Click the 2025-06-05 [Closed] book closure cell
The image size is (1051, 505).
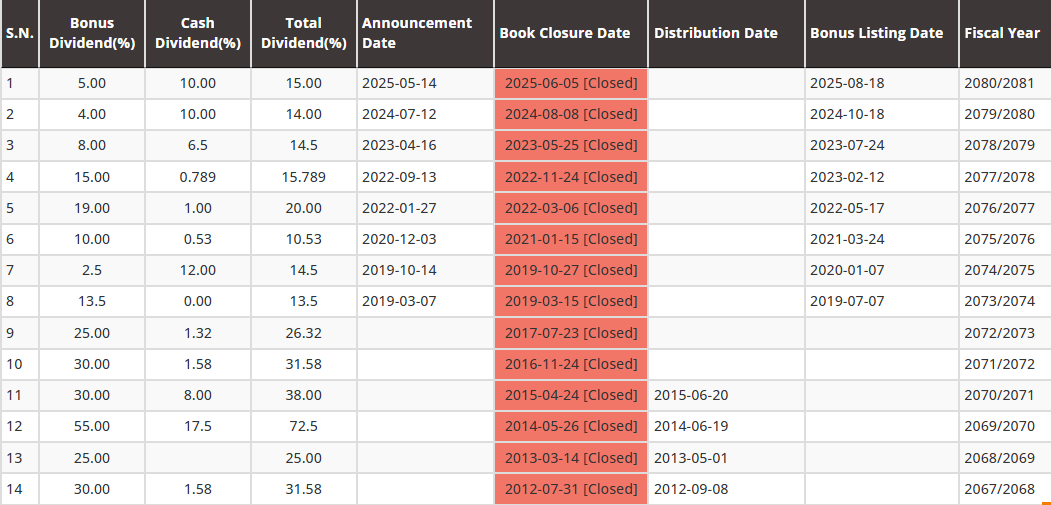point(571,83)
